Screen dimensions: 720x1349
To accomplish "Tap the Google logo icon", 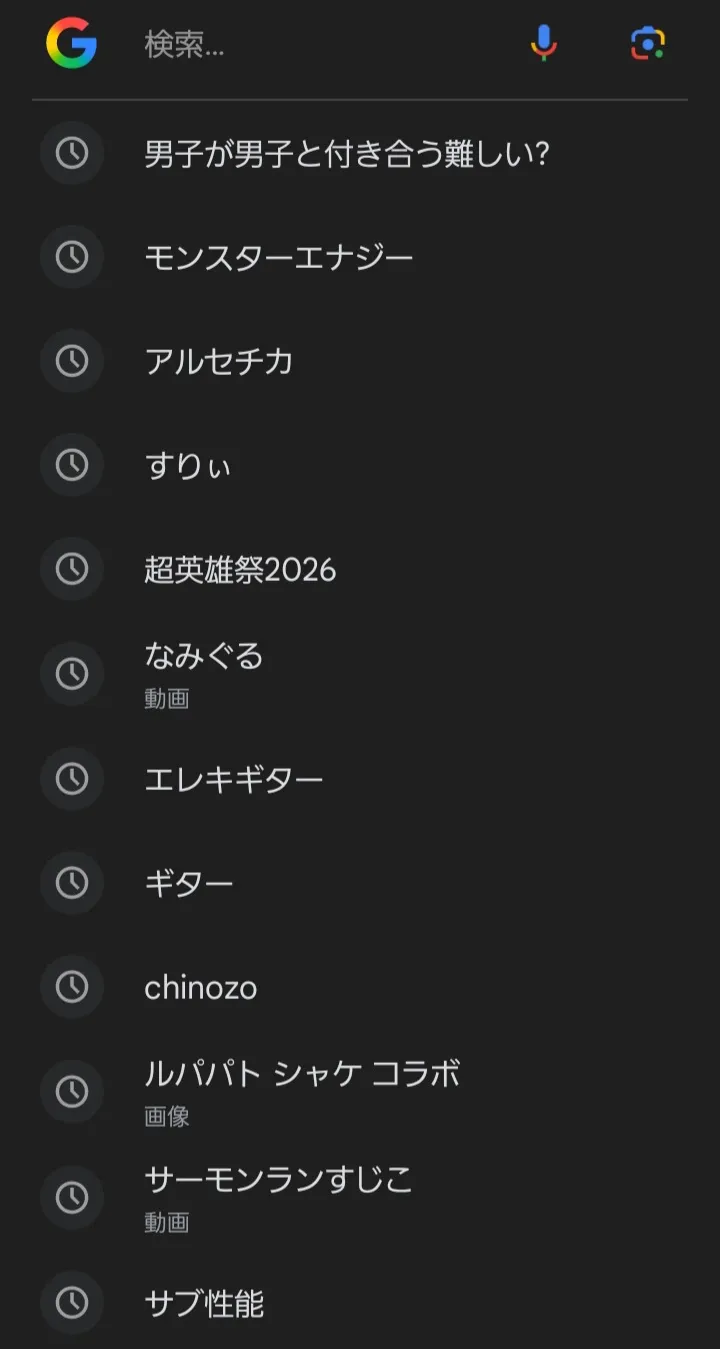I will tap(71, 44).
